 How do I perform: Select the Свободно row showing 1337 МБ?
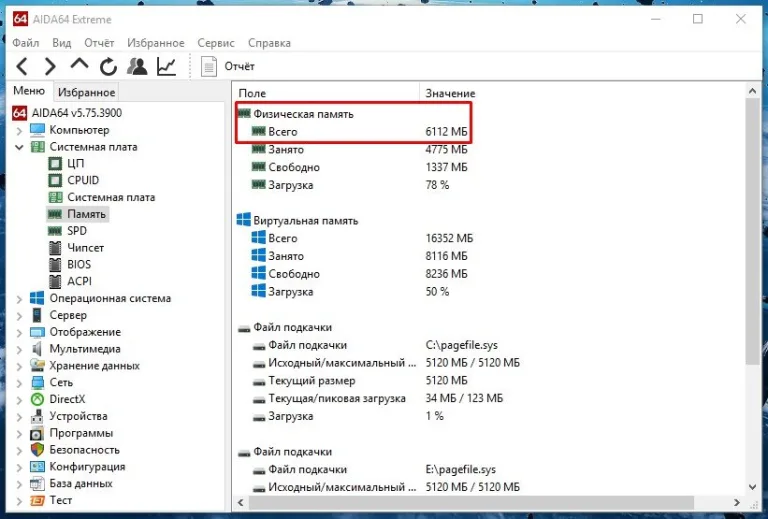[x=360, y=167]
